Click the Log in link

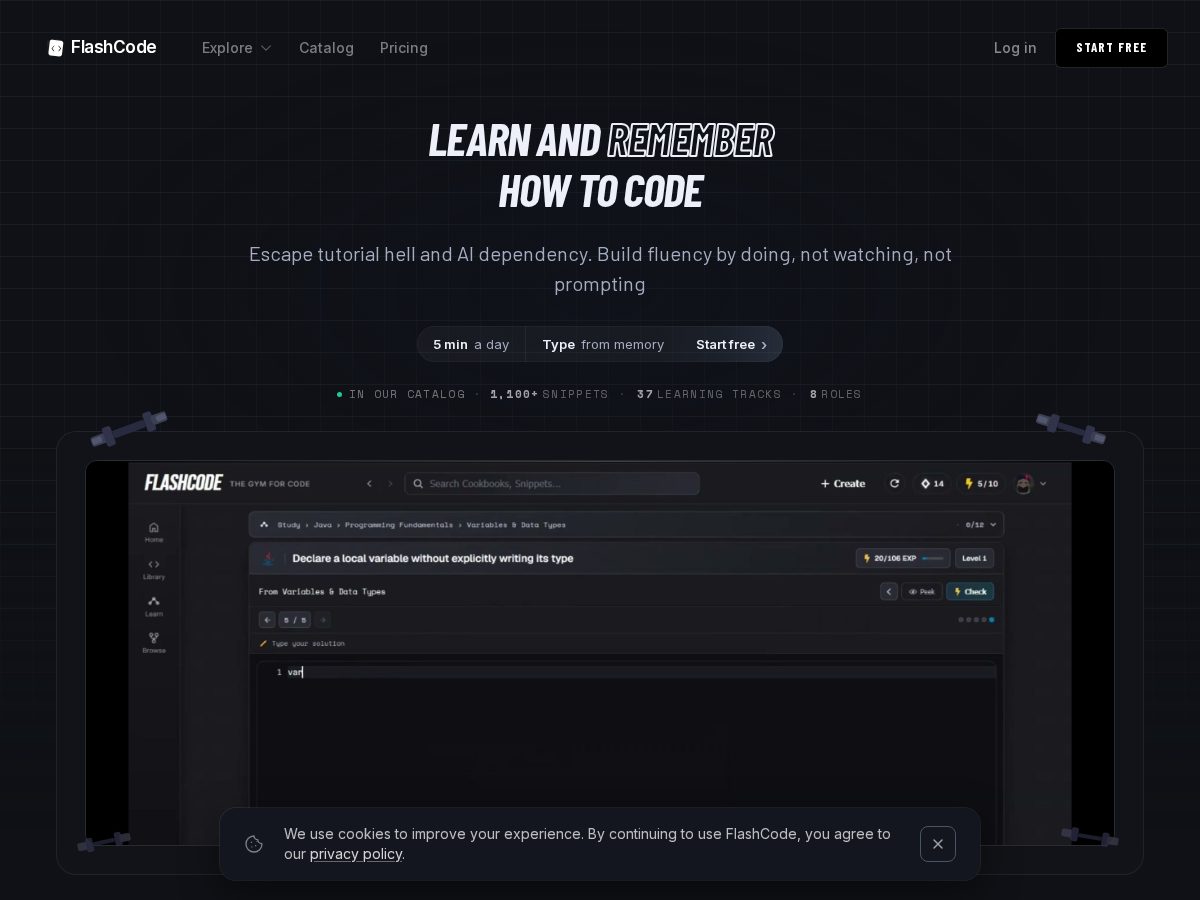click(1015, 48)
